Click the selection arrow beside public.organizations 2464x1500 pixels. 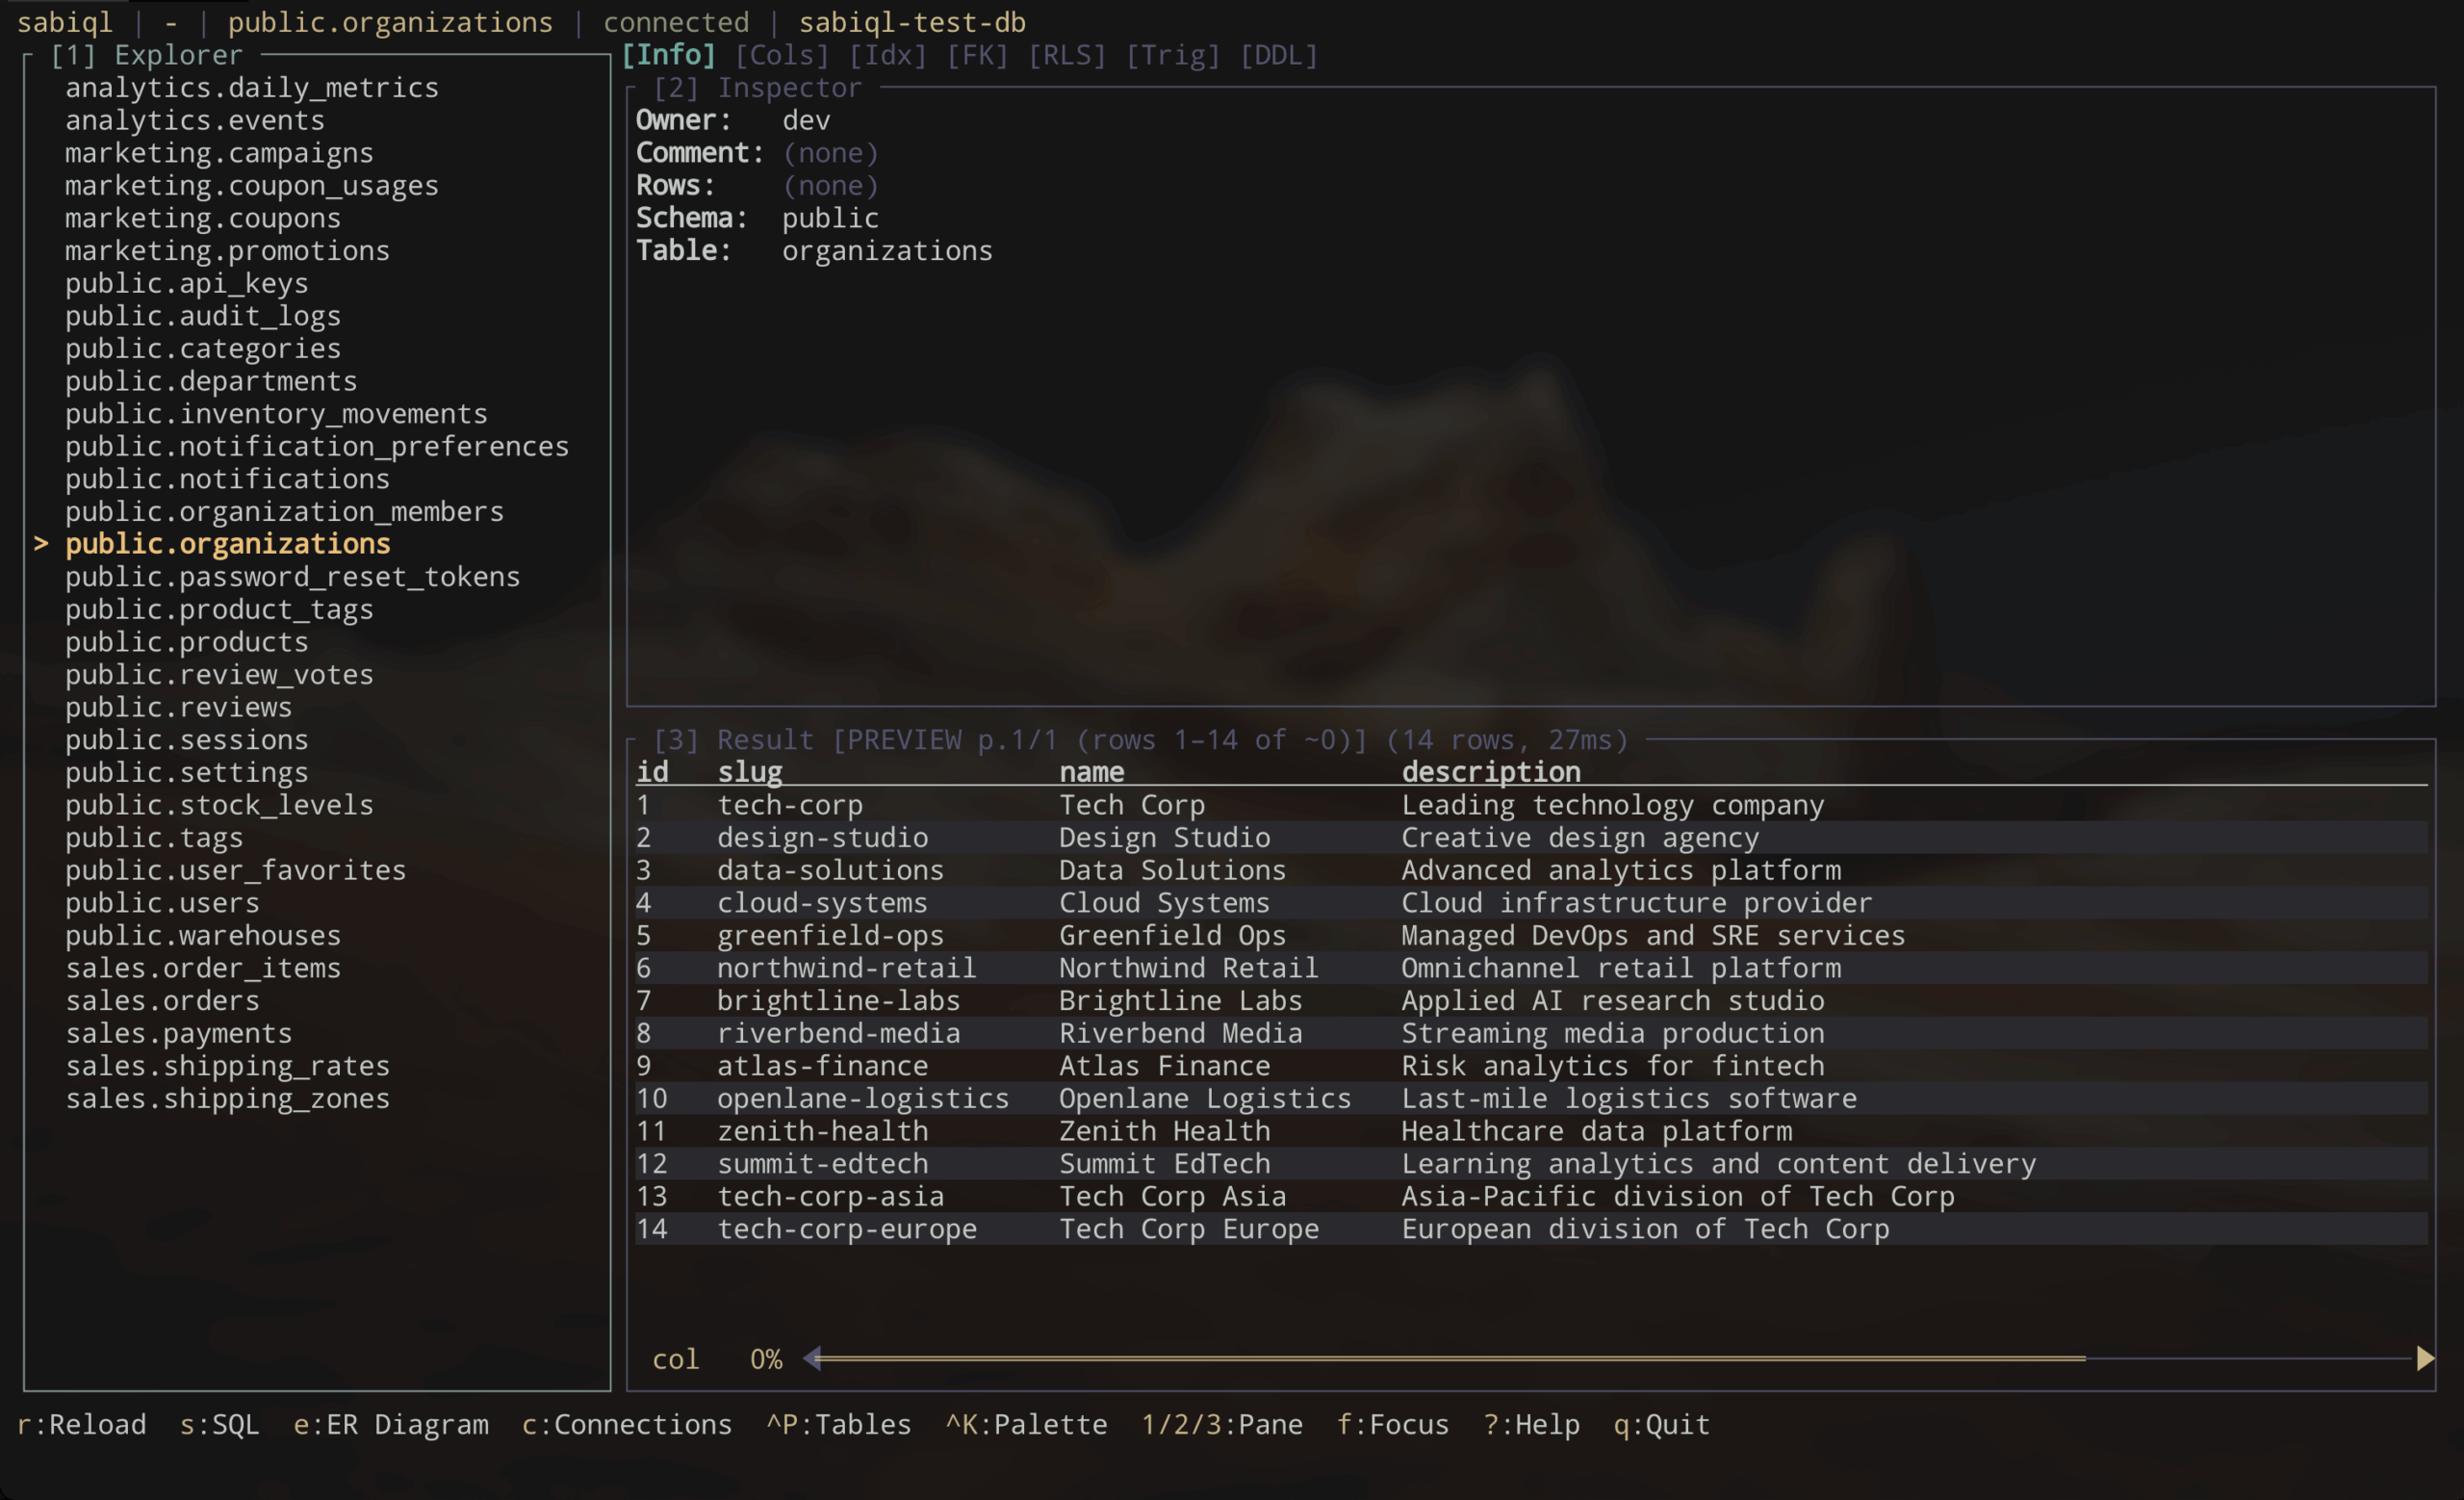pos(41,544)
